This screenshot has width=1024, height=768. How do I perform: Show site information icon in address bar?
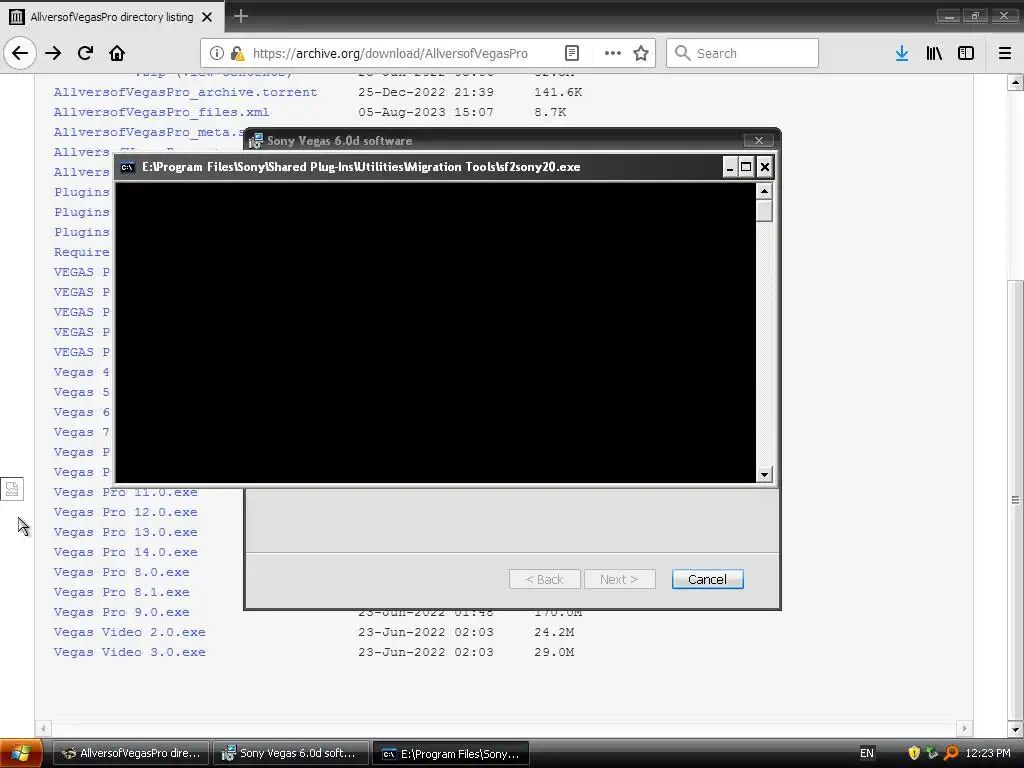217,53
